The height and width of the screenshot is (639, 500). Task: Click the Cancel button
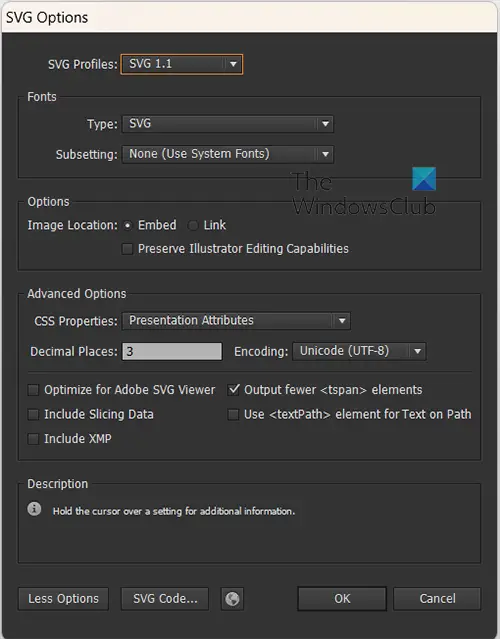[437, 599]
